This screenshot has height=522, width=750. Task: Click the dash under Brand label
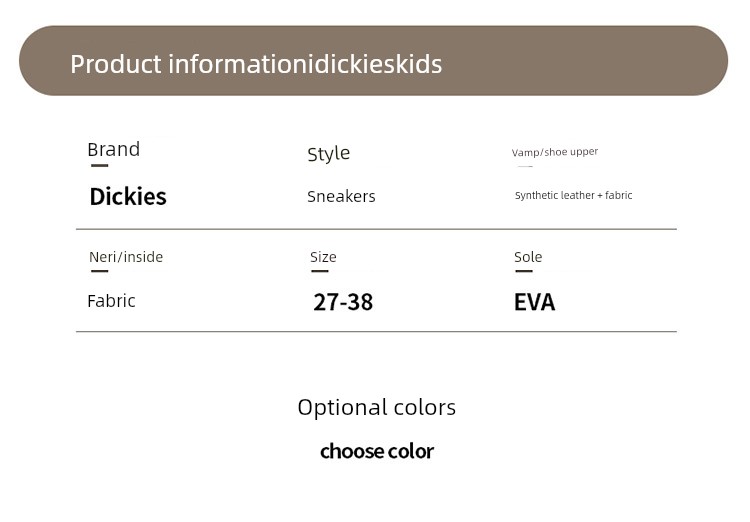(x=99, y=166)
